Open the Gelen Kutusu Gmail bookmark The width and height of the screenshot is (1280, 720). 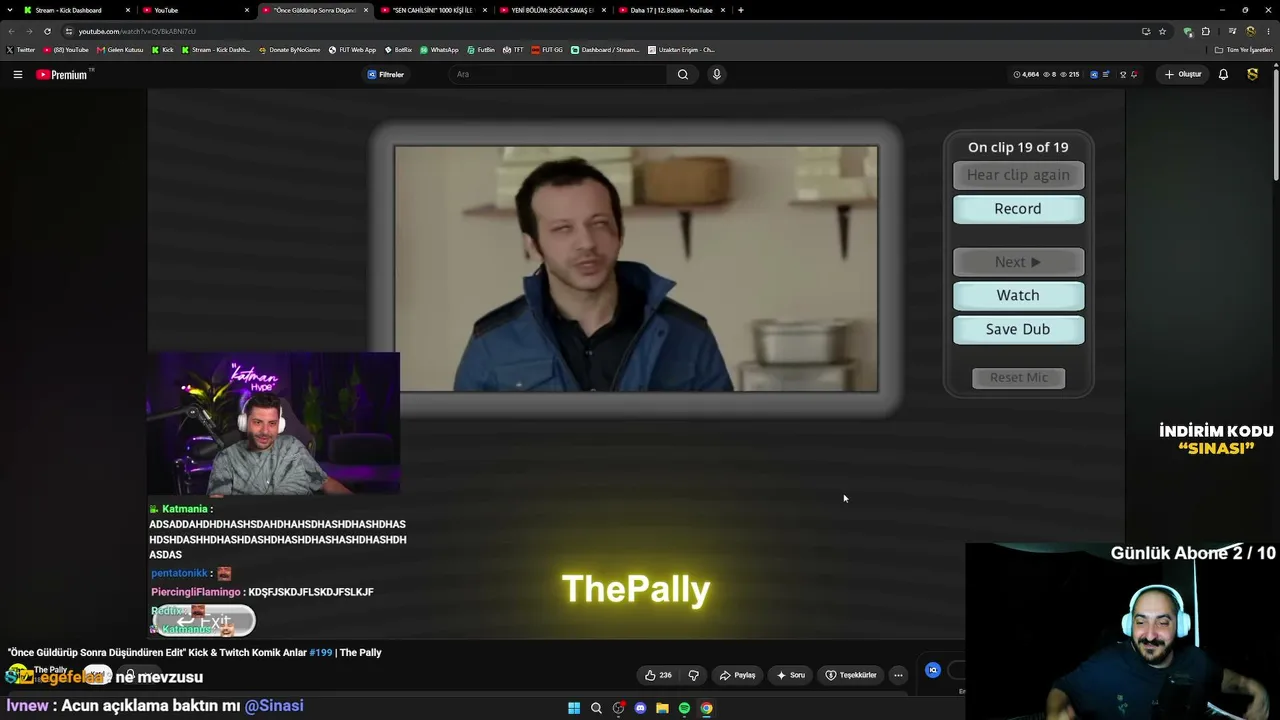(120, 49)
